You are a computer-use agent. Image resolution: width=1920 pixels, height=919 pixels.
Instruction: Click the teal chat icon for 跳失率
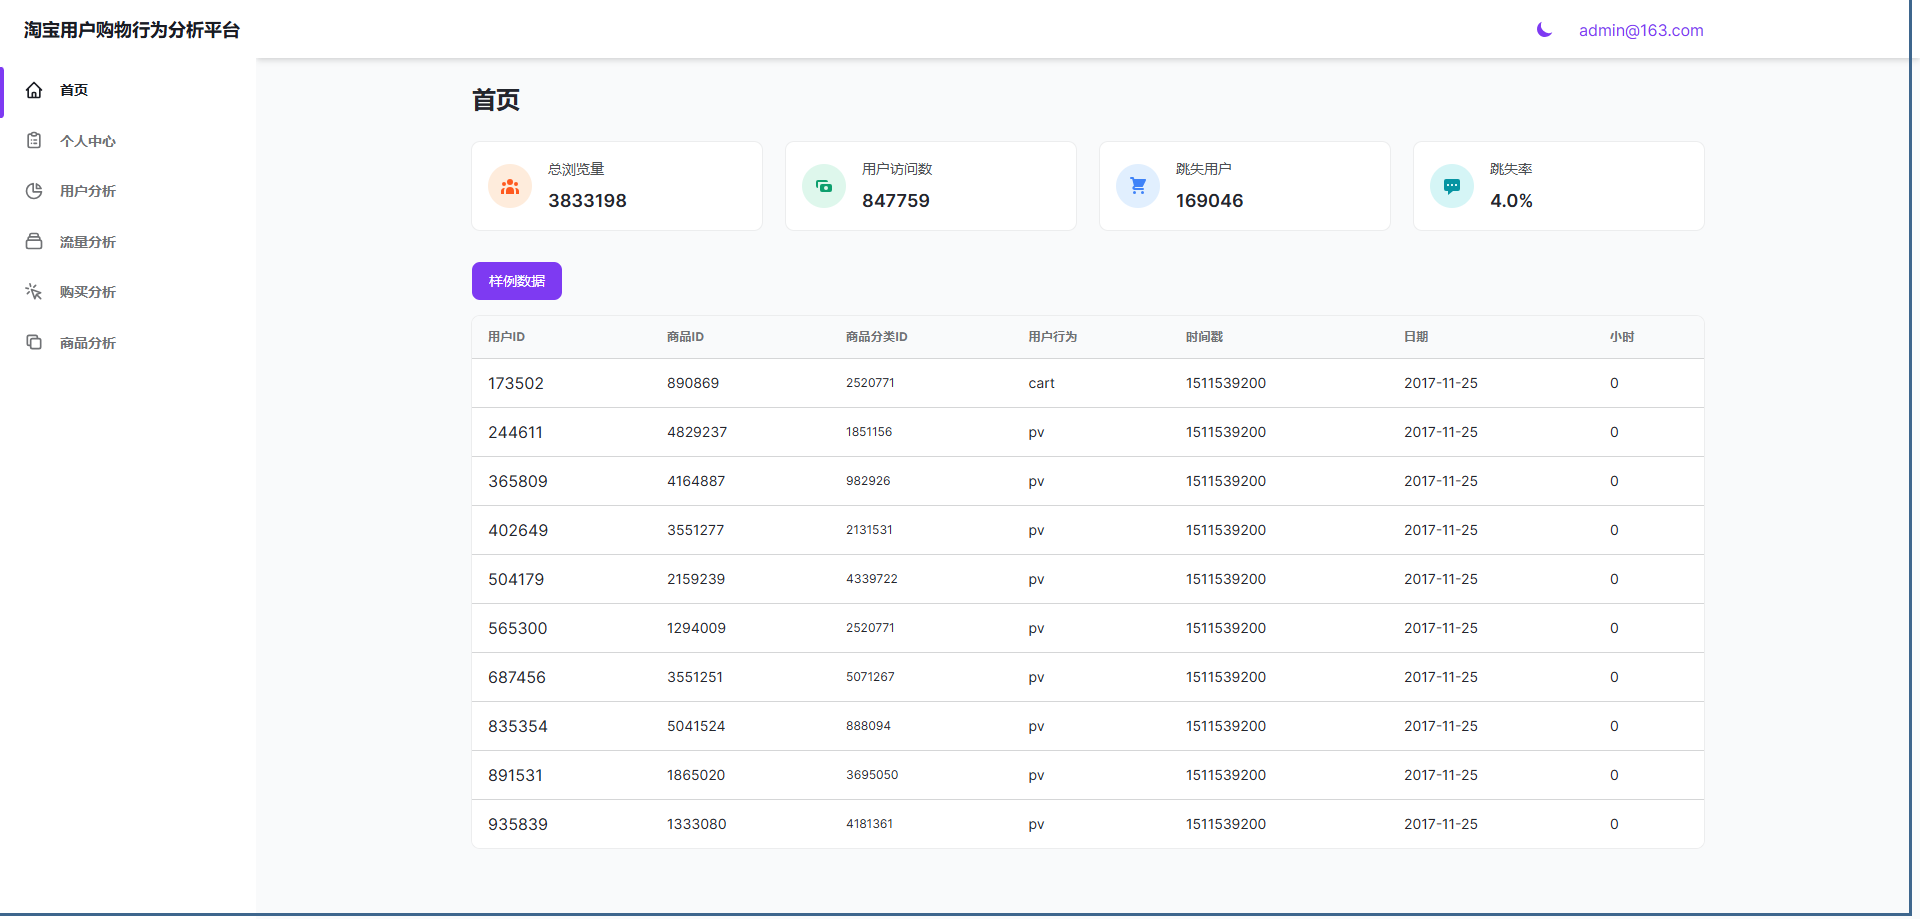tap(1452, 186)
